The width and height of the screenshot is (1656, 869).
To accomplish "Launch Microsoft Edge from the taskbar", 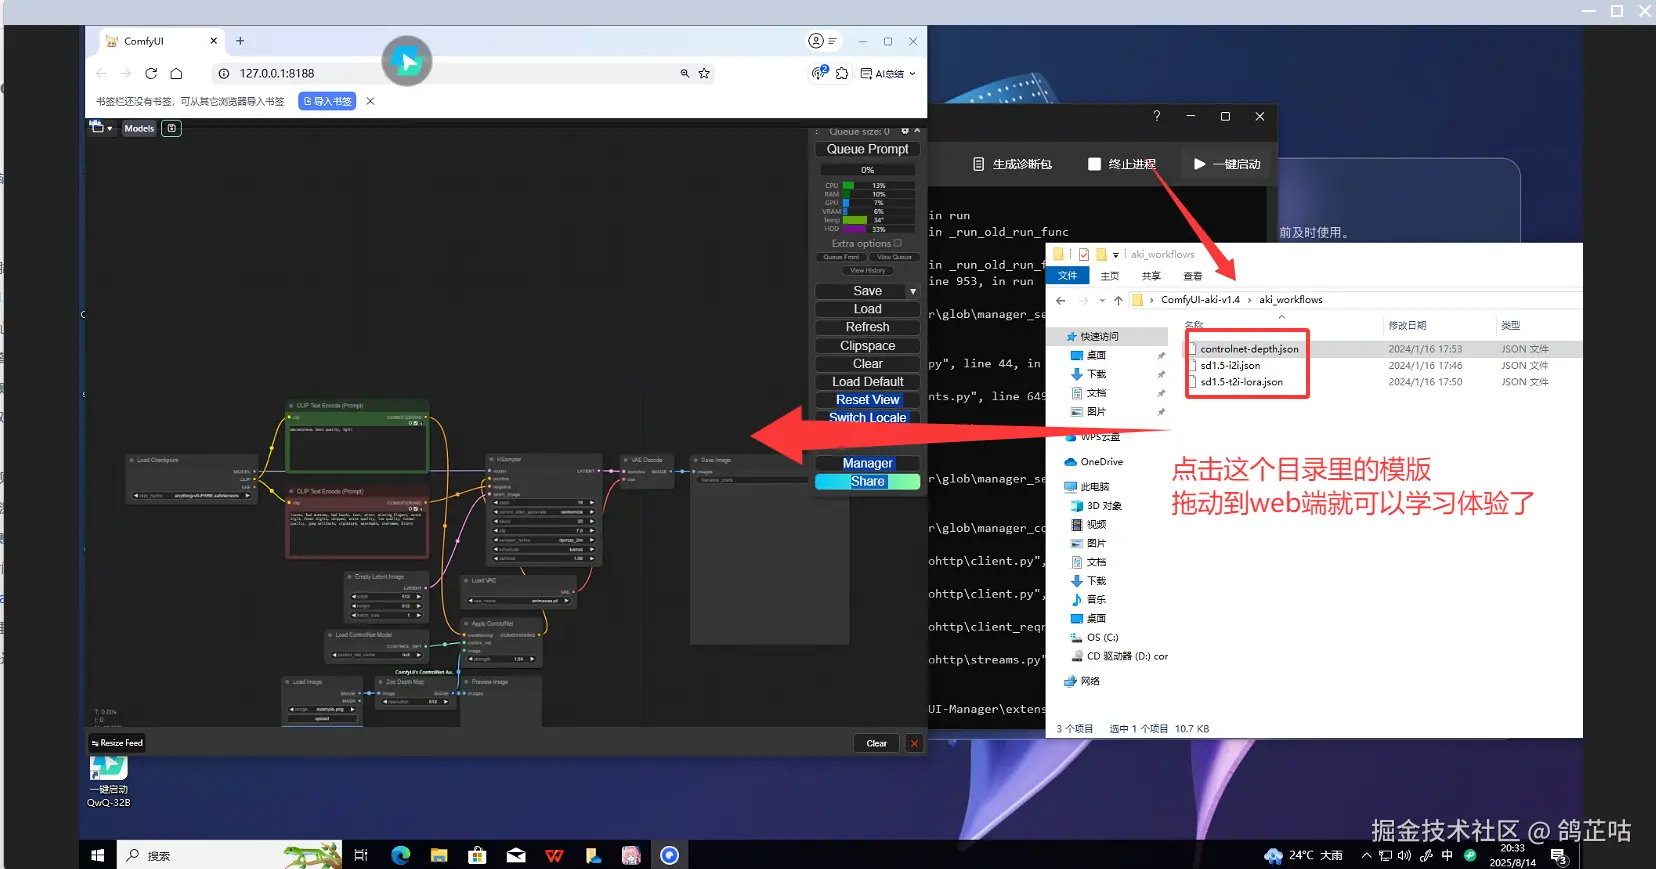I will (x=401, y=855).
